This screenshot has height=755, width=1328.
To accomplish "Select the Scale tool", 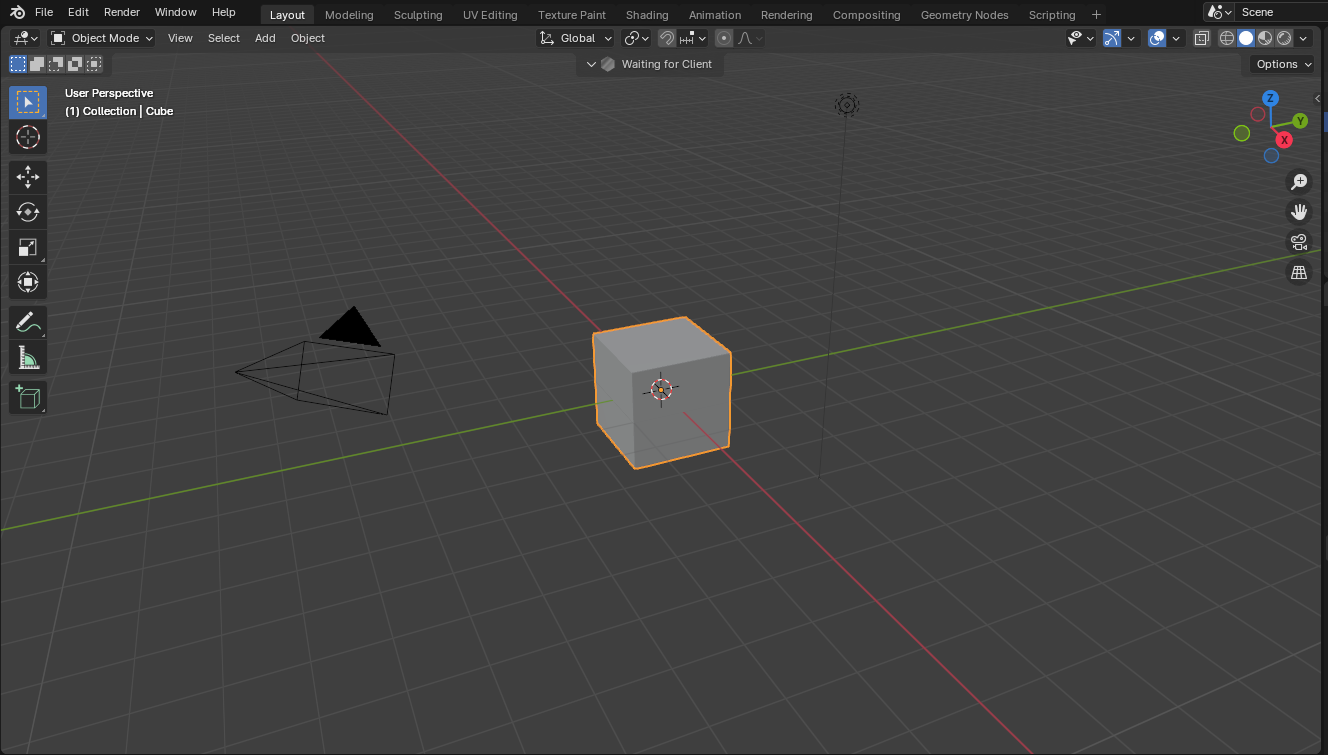I will [x=28, y=247].
